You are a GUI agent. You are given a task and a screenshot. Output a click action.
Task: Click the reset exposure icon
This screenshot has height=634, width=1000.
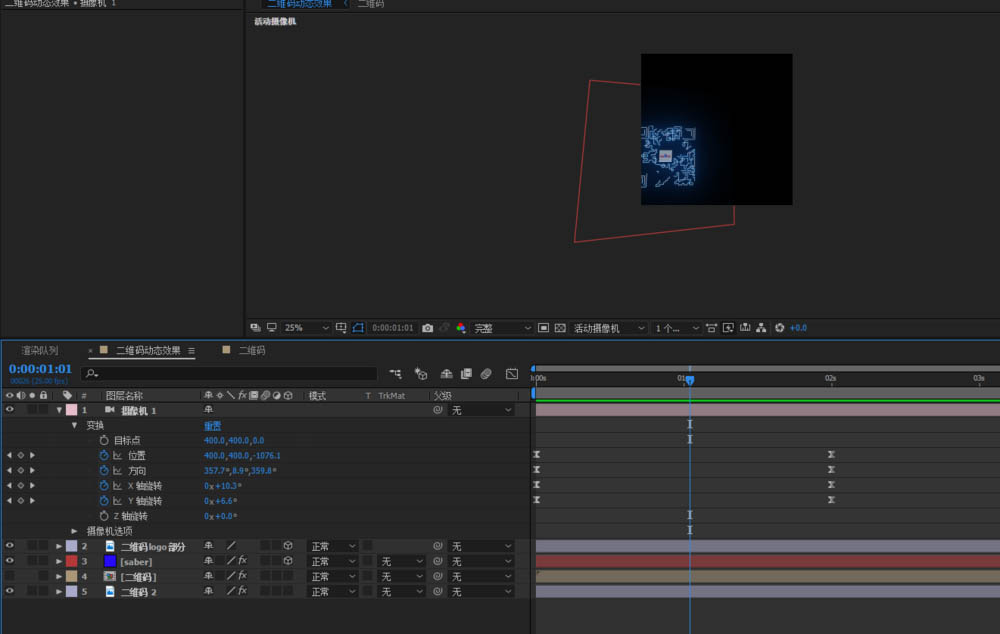779,328
